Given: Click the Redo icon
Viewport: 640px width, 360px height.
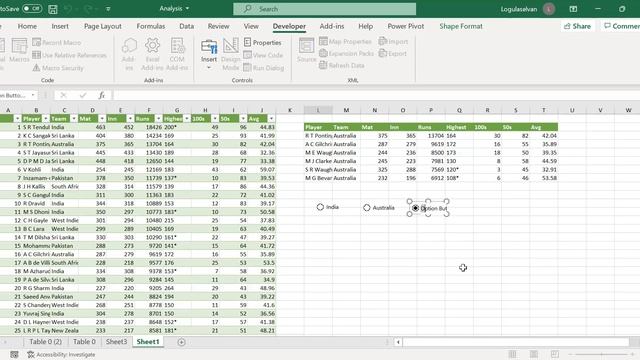Looking at the screenshot, I should pos(88,9).
